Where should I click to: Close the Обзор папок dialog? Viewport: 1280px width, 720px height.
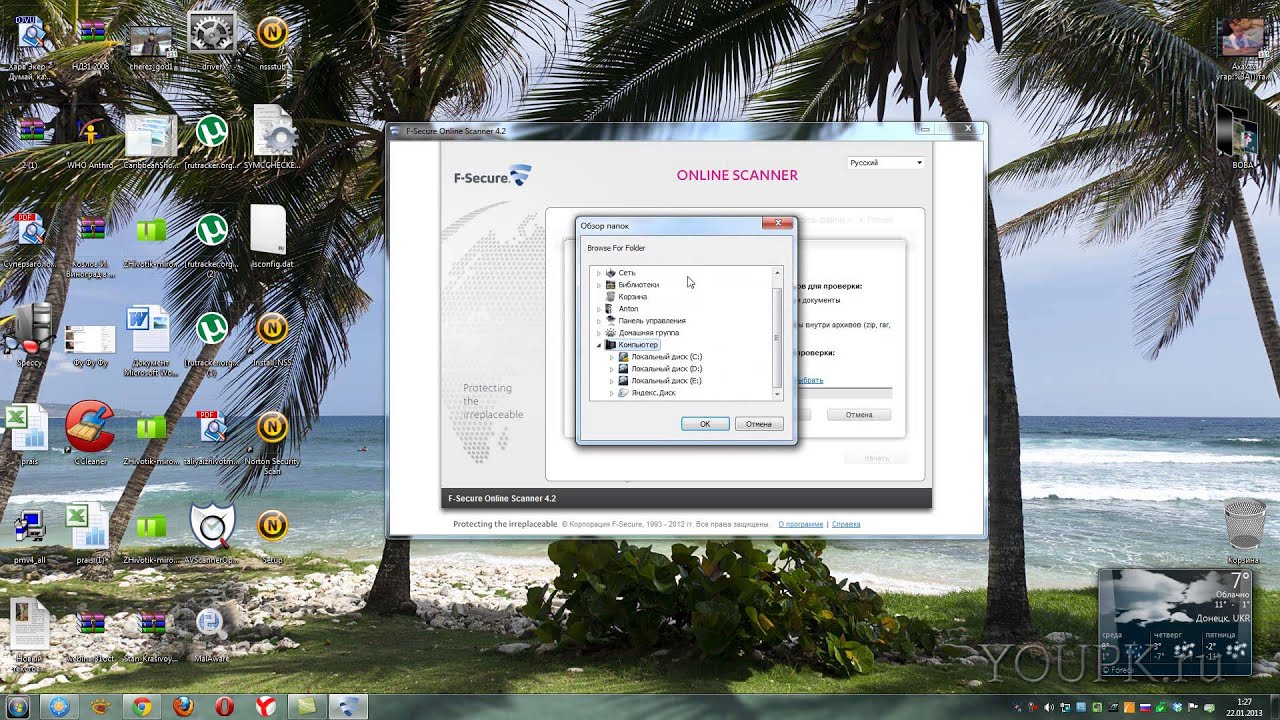coord(777,224)
